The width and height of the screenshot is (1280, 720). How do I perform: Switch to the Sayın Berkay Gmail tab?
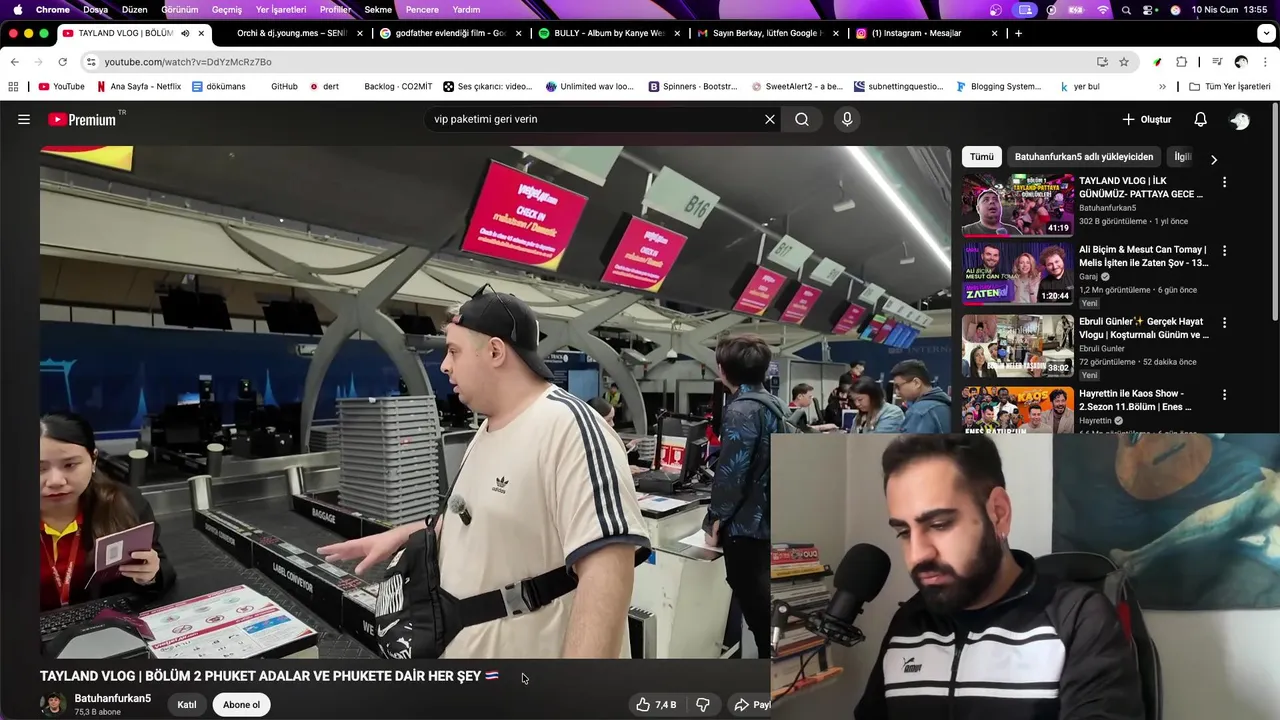coord(767,33)
